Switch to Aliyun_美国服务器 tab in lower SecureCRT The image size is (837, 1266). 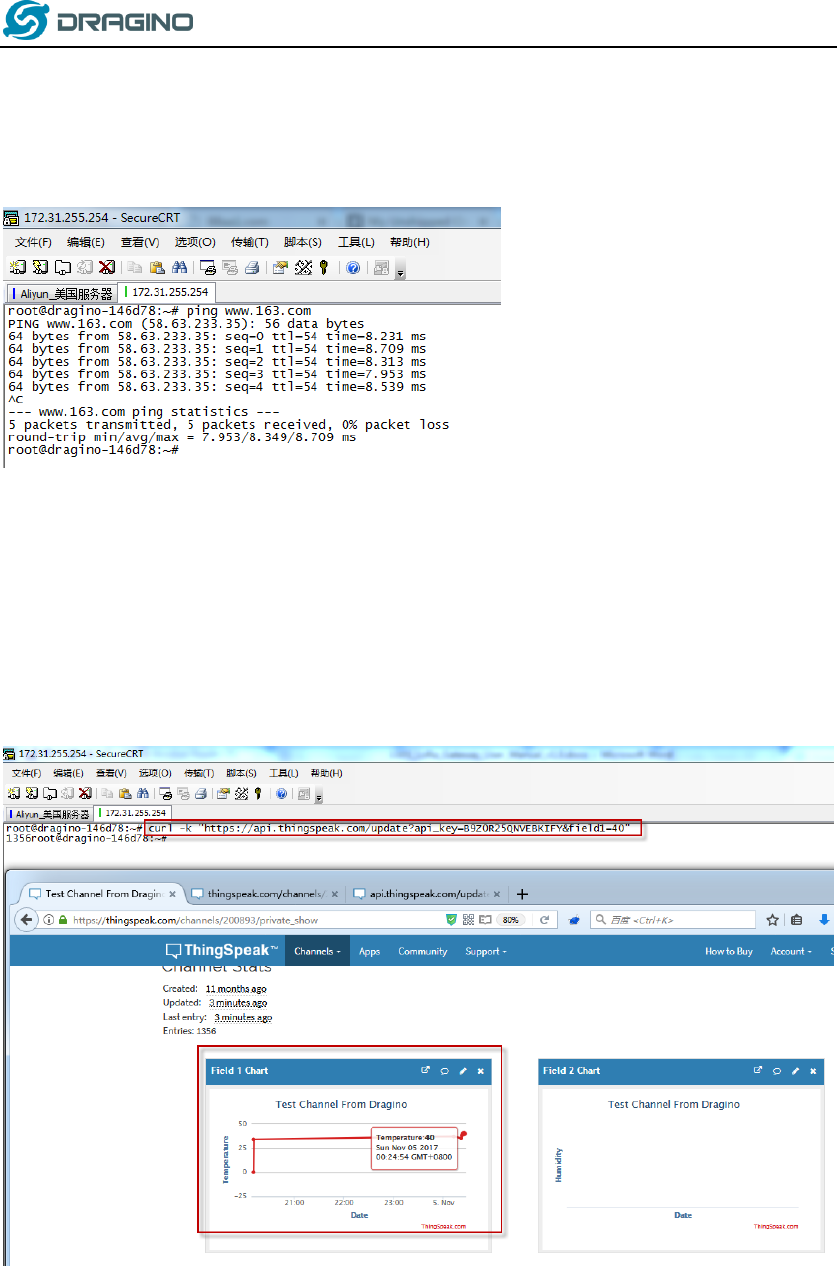tap(48, 814)
